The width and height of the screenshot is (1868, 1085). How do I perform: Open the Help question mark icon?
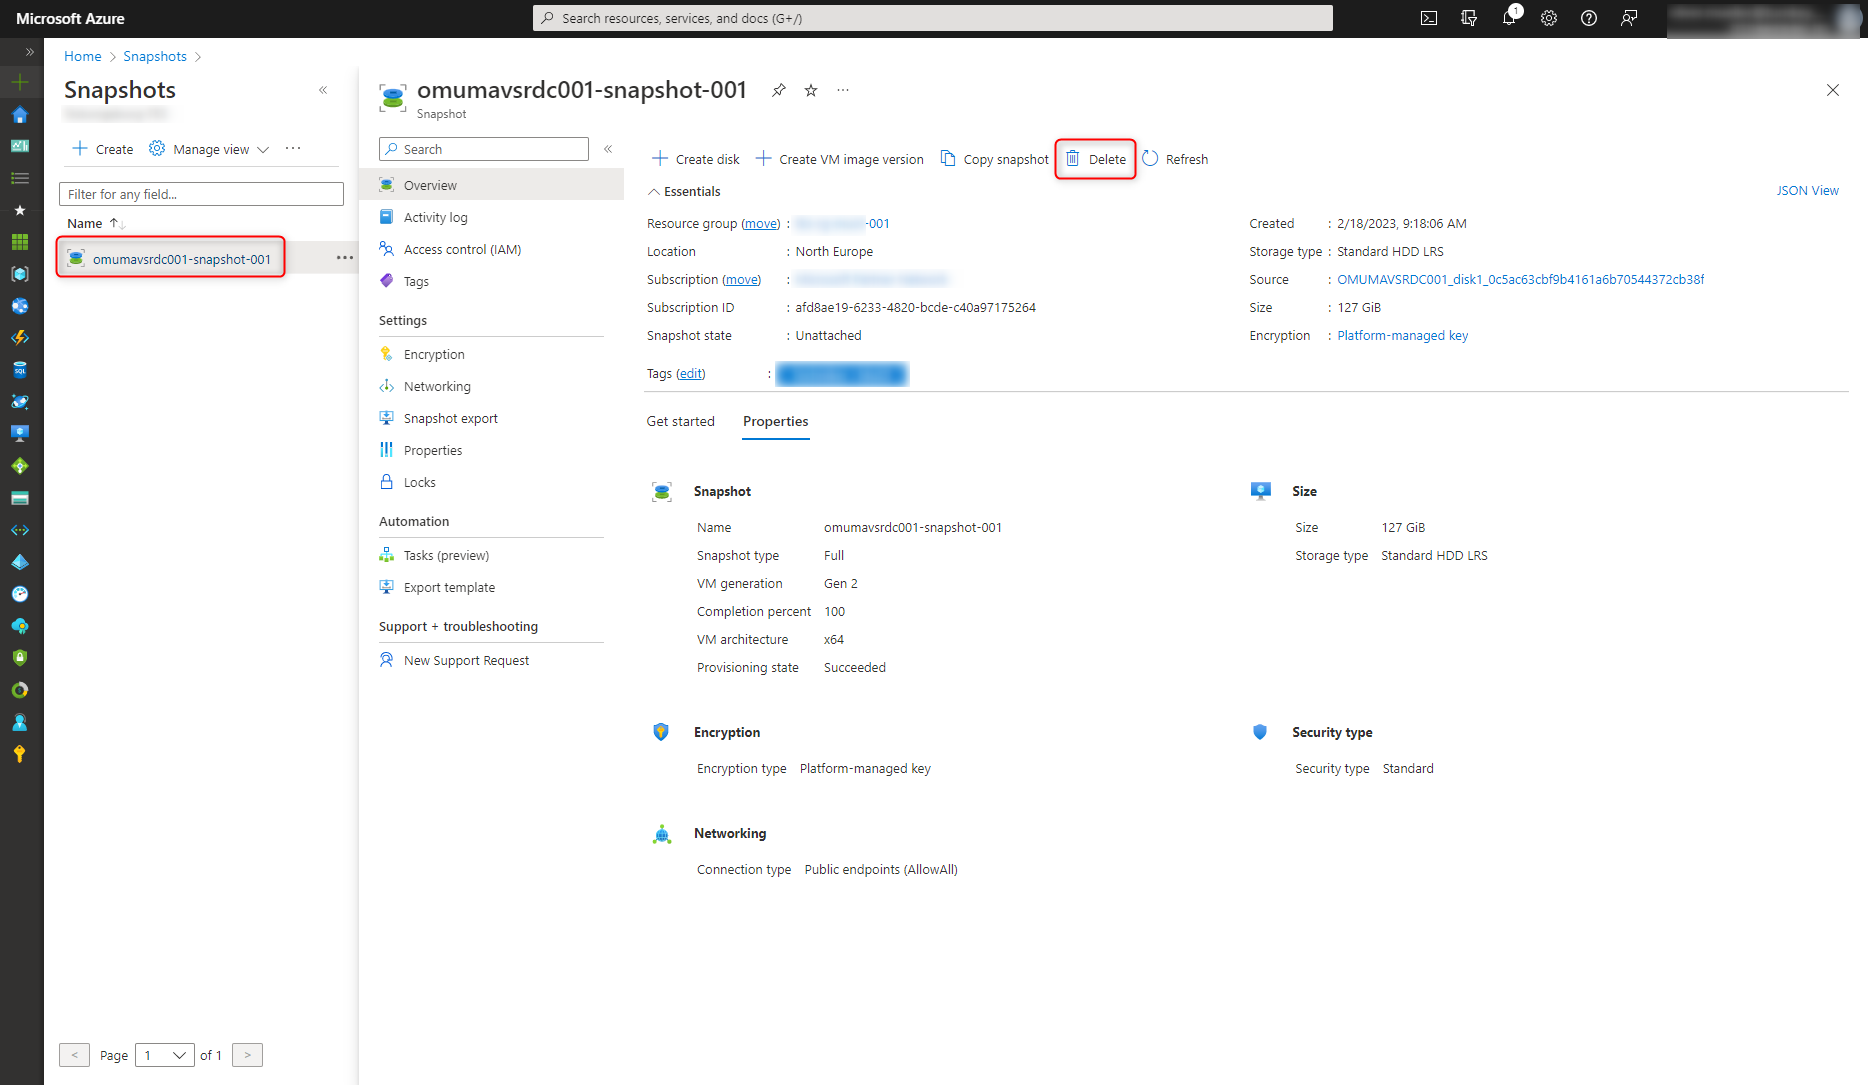point(1589,18)
